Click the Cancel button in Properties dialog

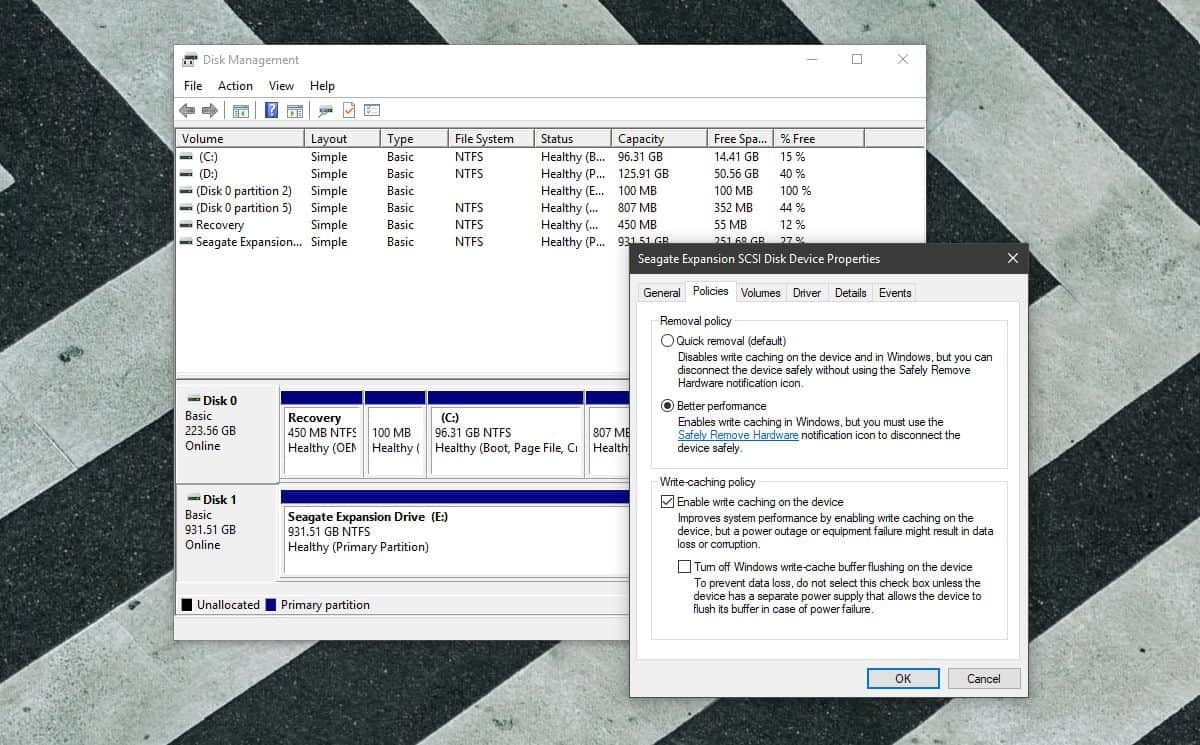984,678
